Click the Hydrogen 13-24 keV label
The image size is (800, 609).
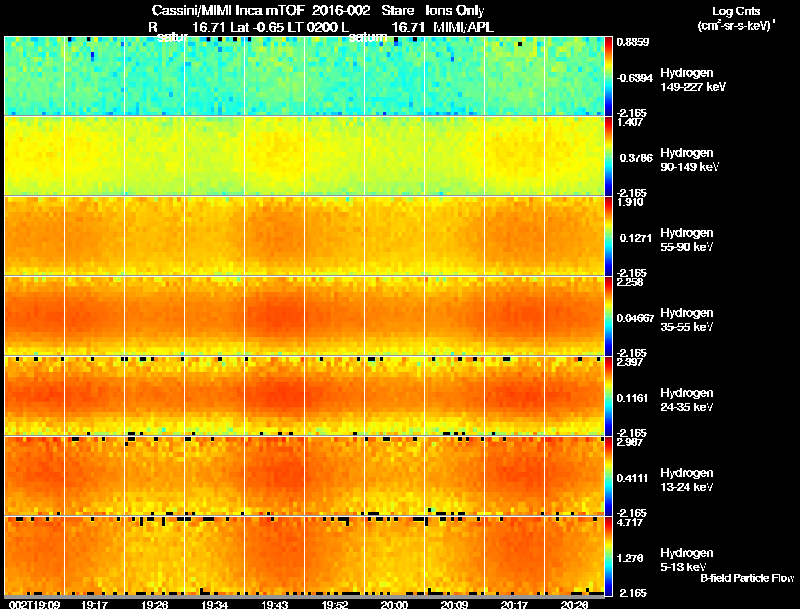coord(687,480)
